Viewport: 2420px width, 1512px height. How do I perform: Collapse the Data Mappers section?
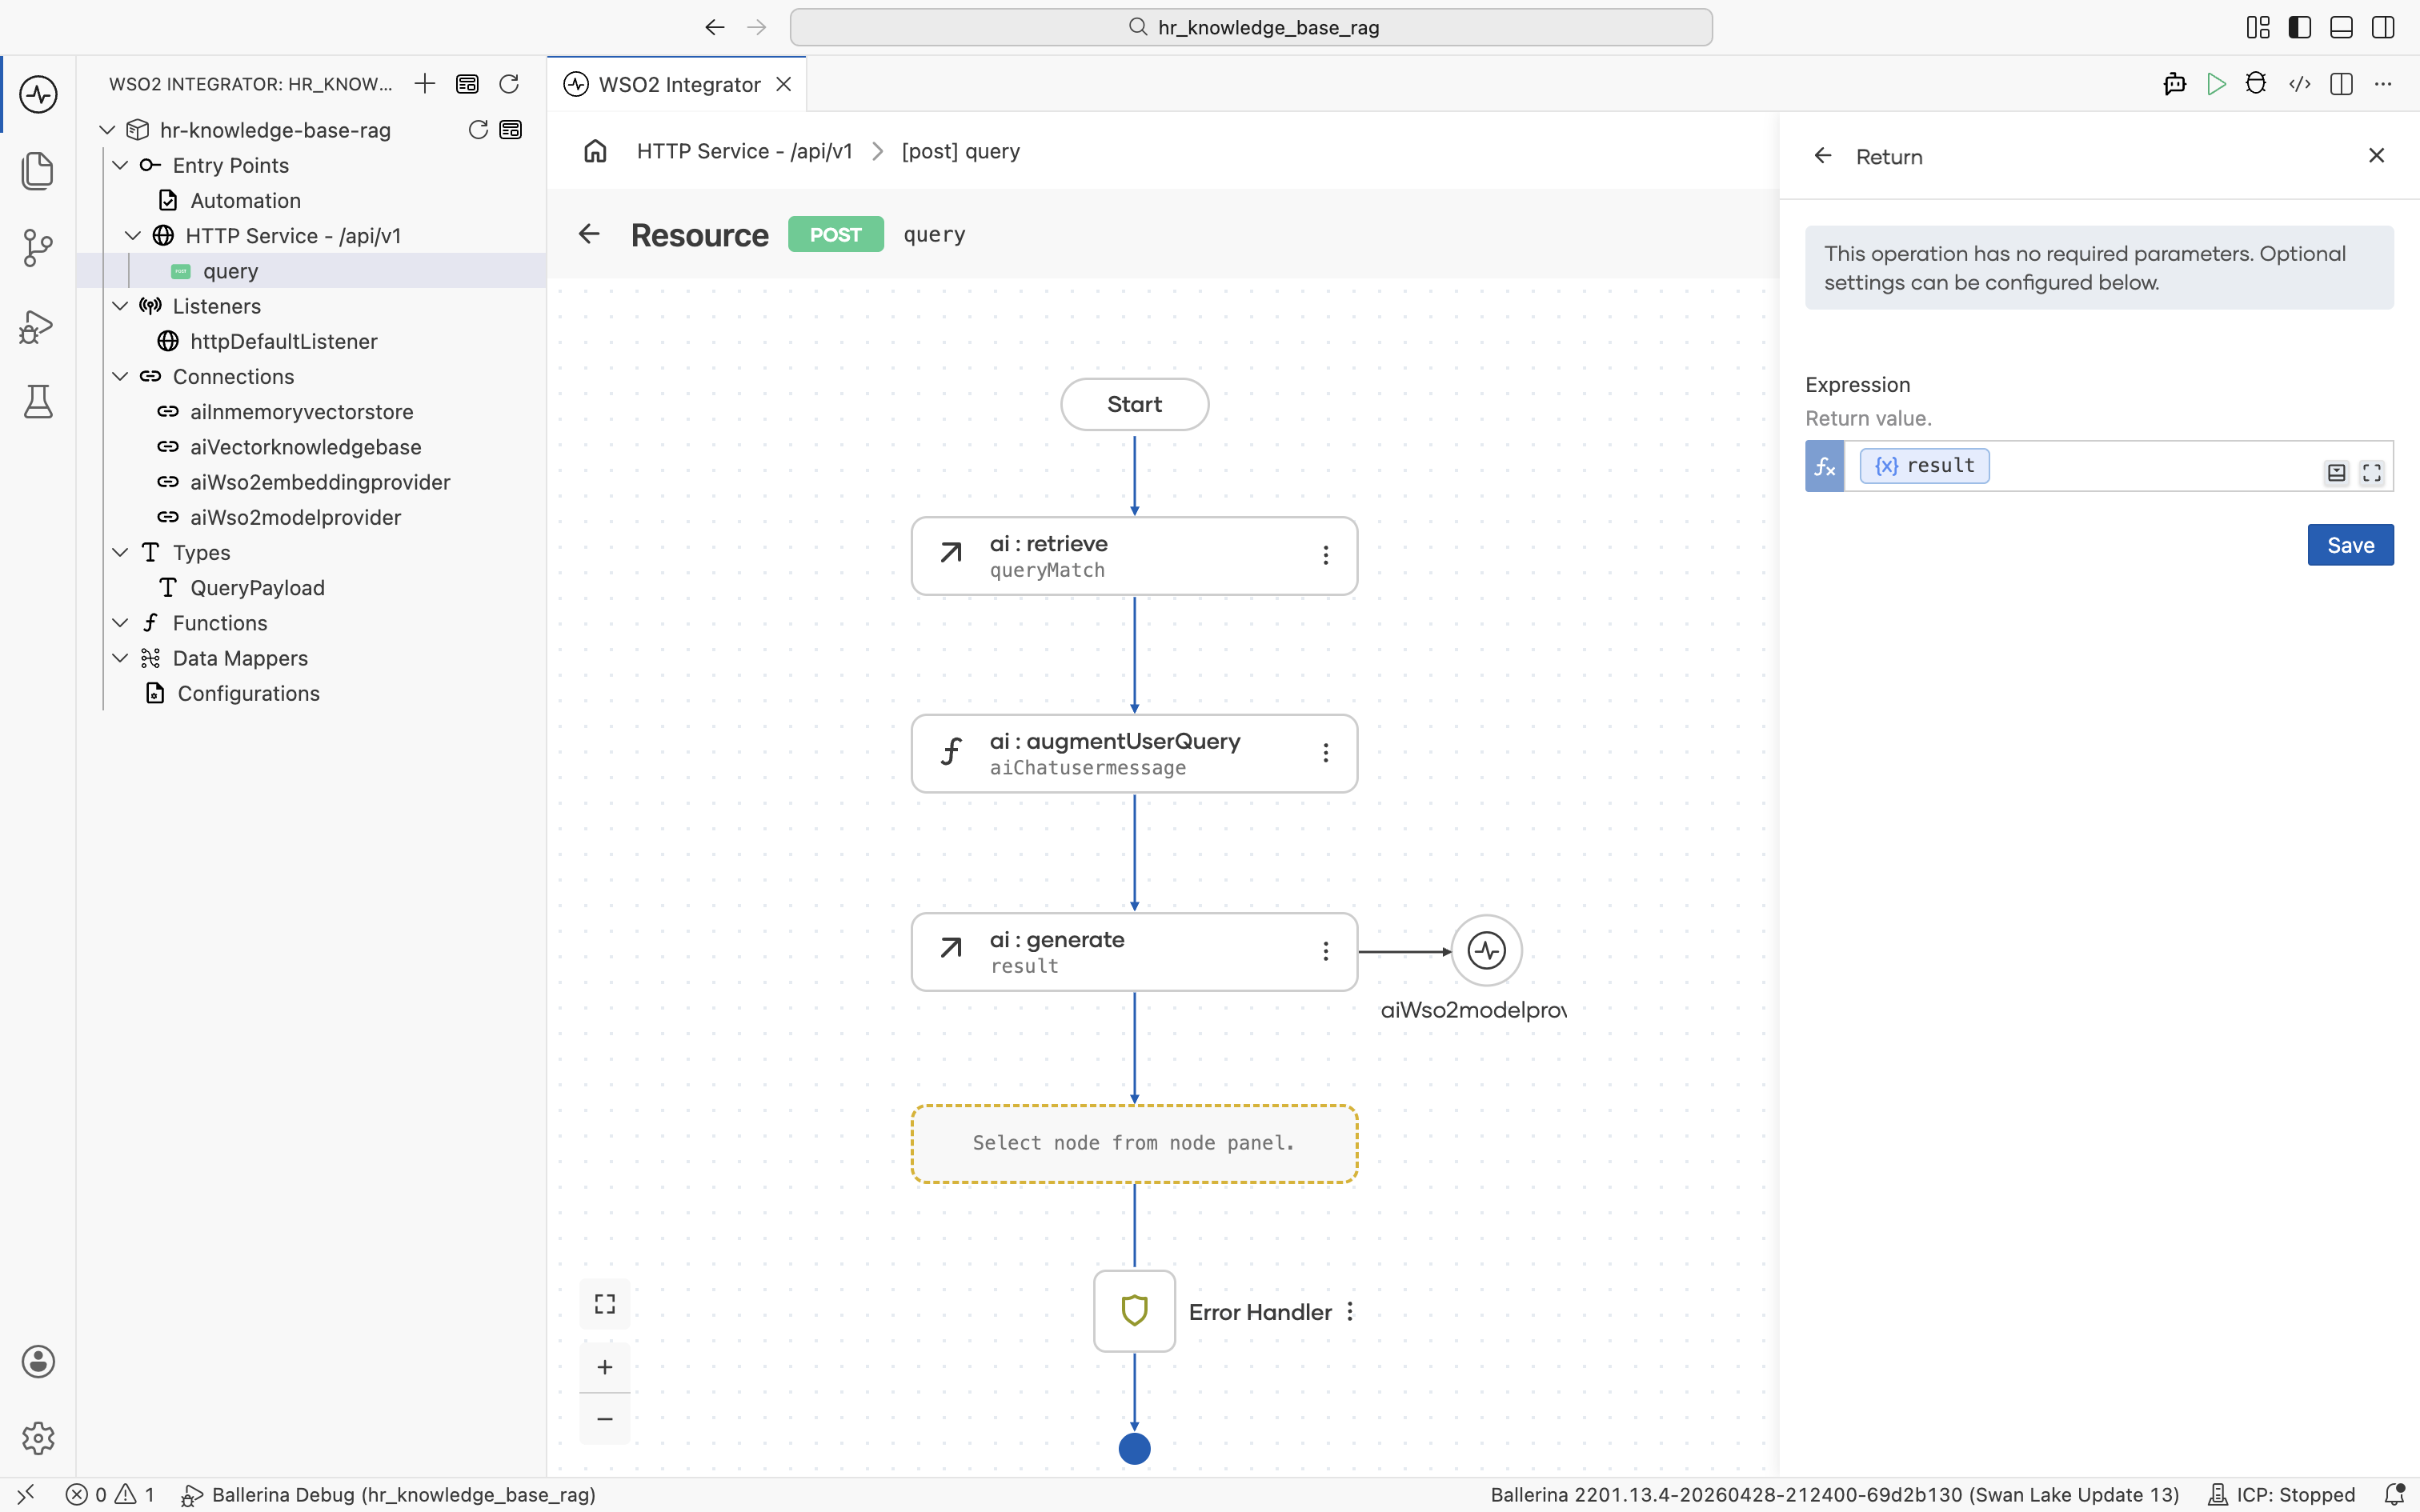(120, 658)
